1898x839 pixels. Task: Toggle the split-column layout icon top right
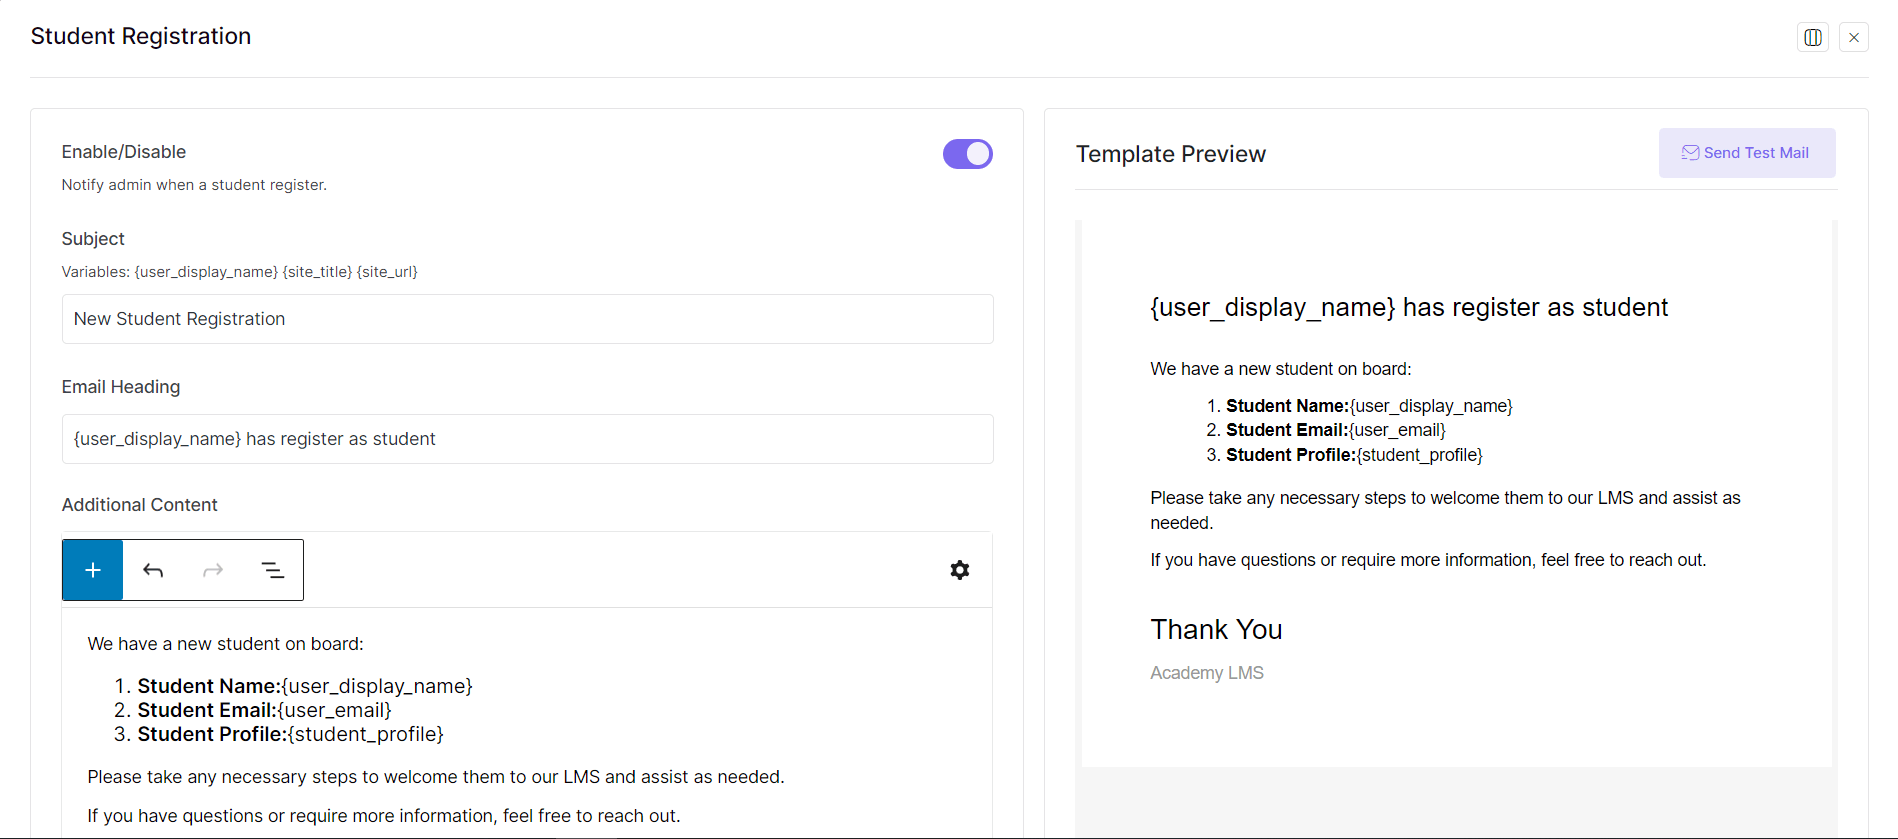click(1812, 36)
